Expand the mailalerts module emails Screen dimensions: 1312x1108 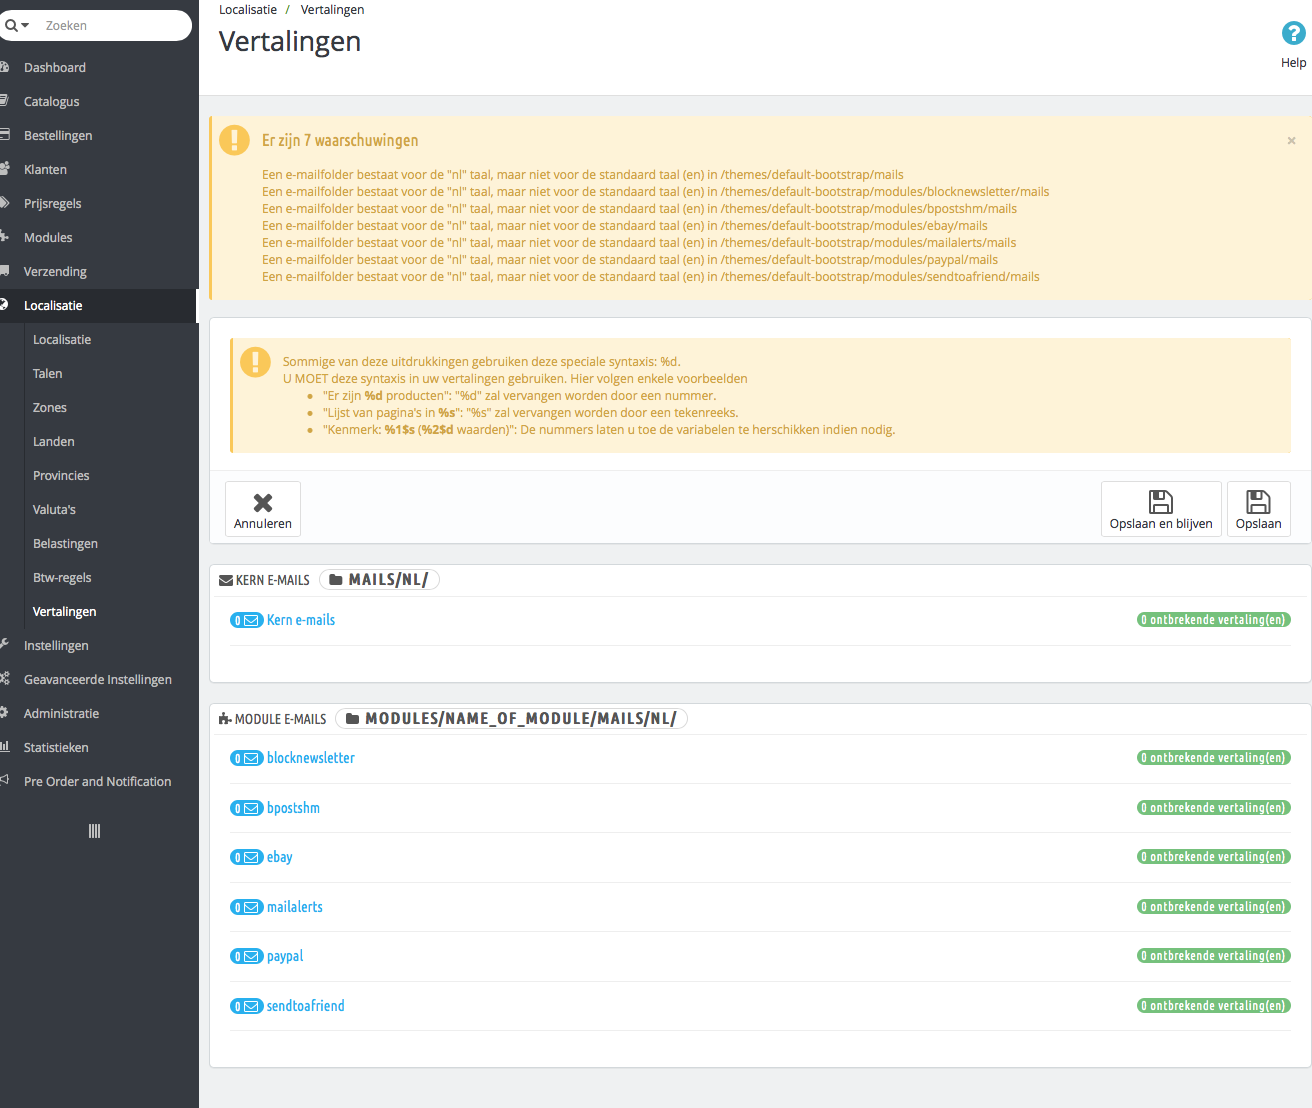pyautogui.click(x=295, y=907)
